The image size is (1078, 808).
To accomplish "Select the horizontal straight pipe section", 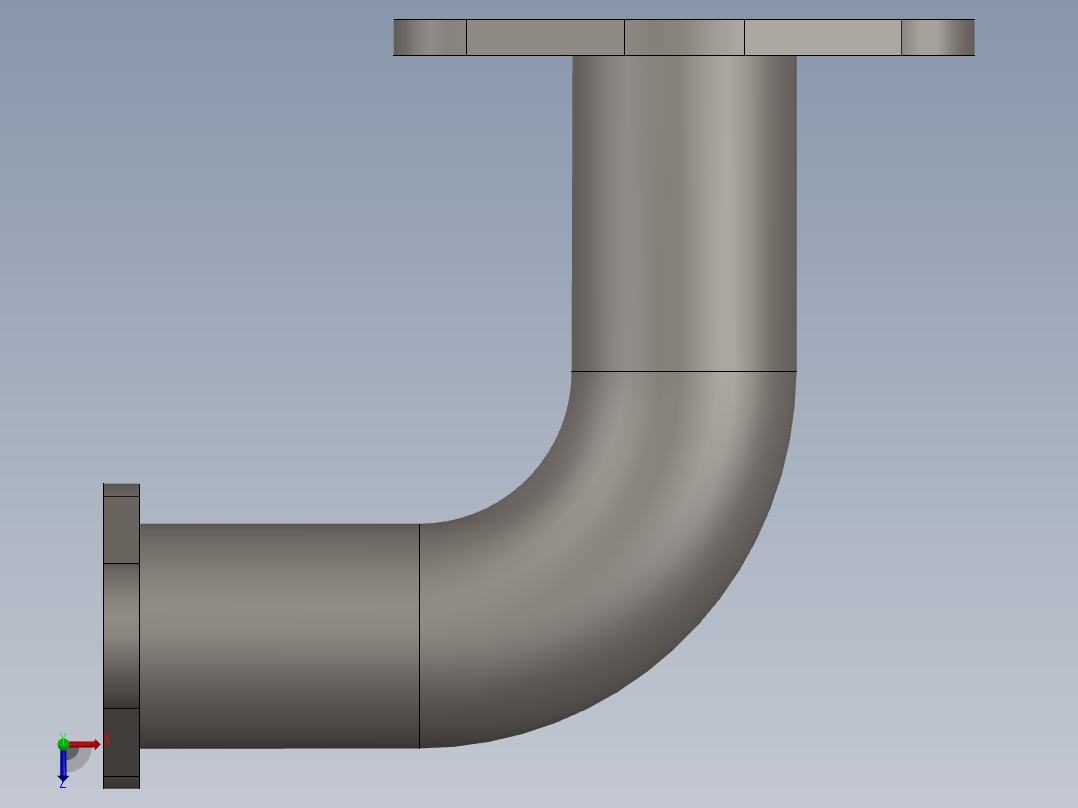I will click(x=279, y=636).
